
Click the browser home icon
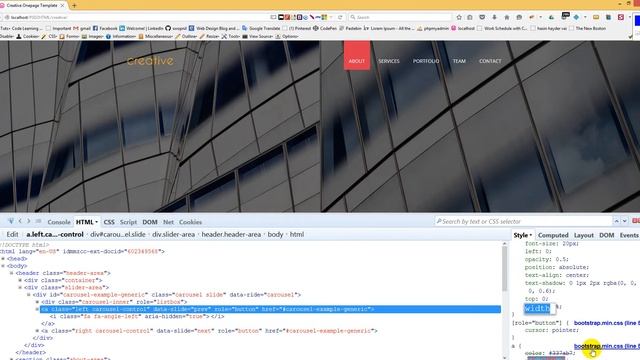pos(507,17)
